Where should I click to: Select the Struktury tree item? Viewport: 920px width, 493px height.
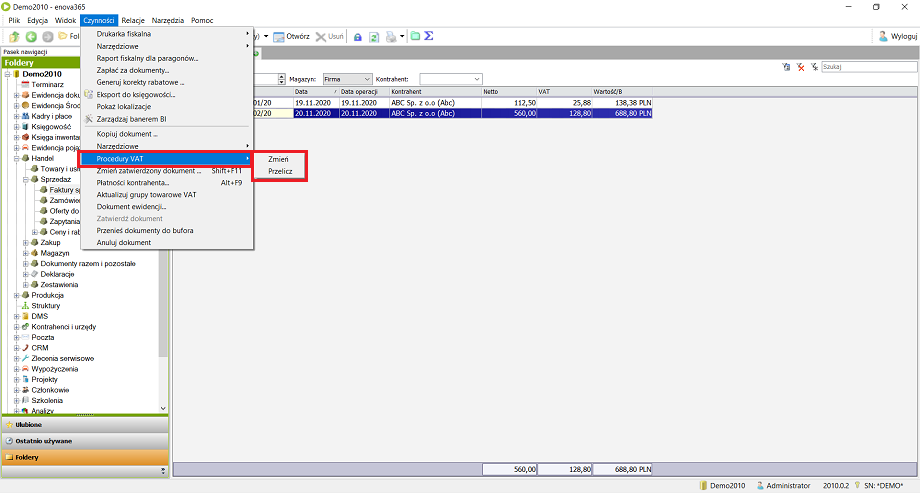point(46,306)
